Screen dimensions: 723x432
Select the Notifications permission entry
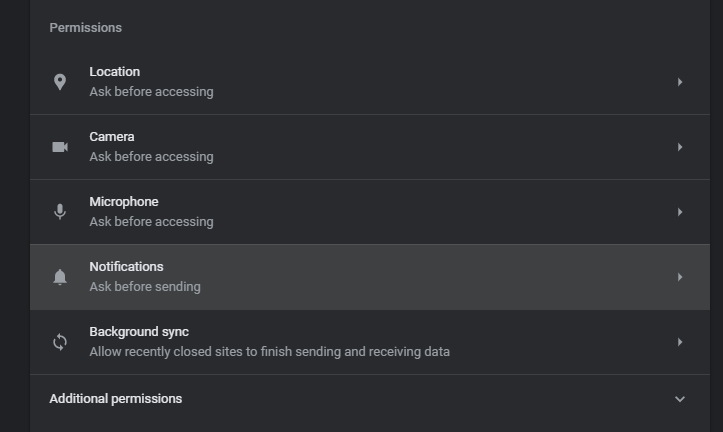coord(126,267)
